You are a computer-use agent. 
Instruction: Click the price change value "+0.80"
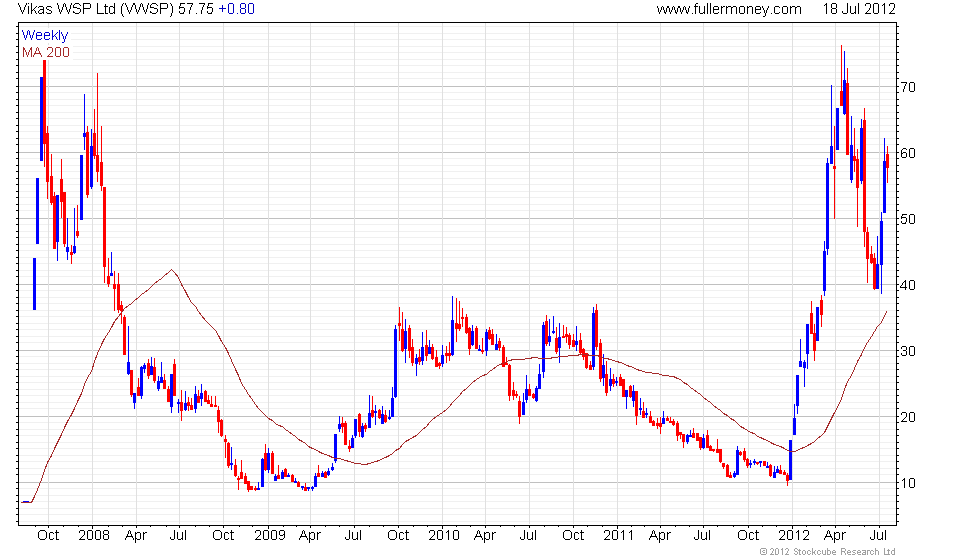(x=236, y=9)
